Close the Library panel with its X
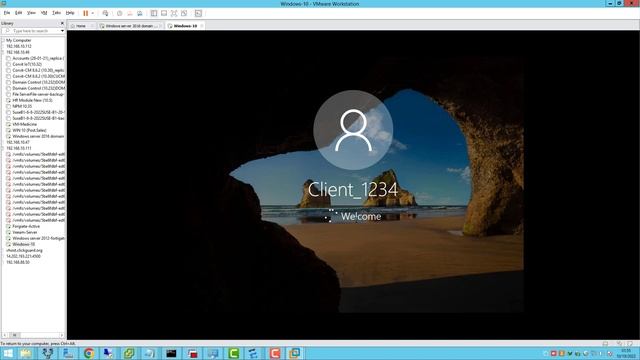Screen dimensions: 640x360 coord(62,23)
